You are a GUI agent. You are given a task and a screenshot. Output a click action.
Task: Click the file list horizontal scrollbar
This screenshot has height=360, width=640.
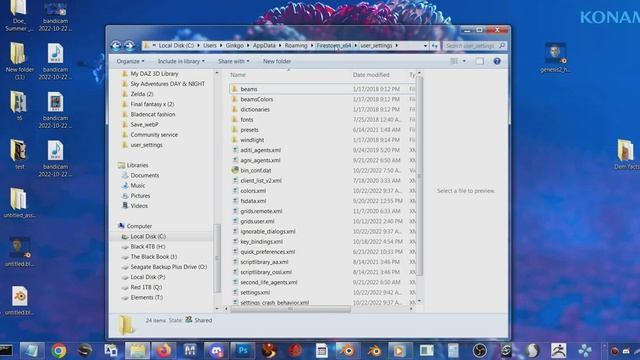(x=291, y=309)
